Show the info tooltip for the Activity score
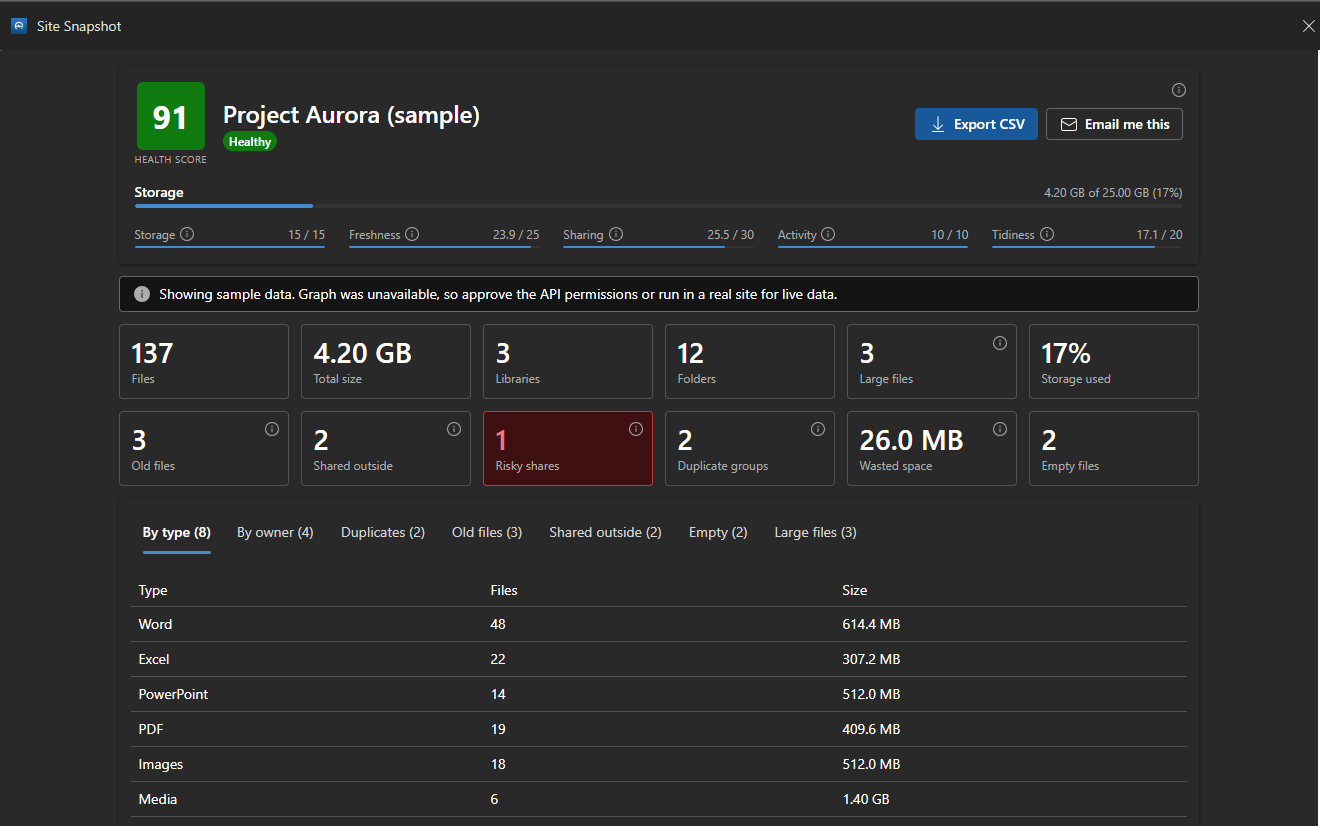 pyautogui.click(x=828, y=235)
